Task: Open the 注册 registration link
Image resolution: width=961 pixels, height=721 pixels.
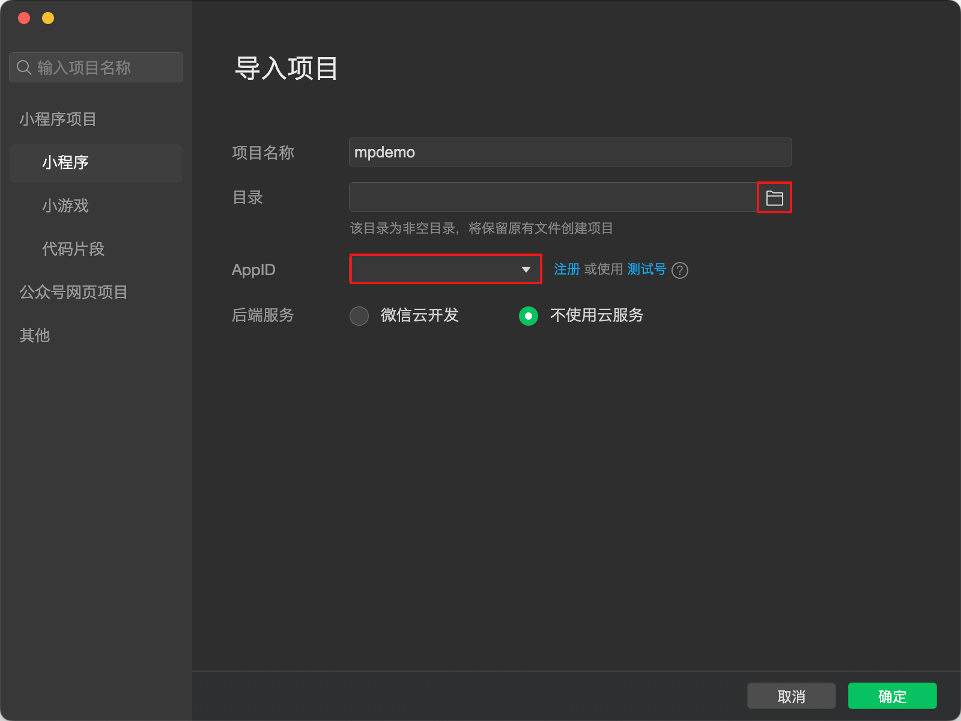Action: point(567,269)
